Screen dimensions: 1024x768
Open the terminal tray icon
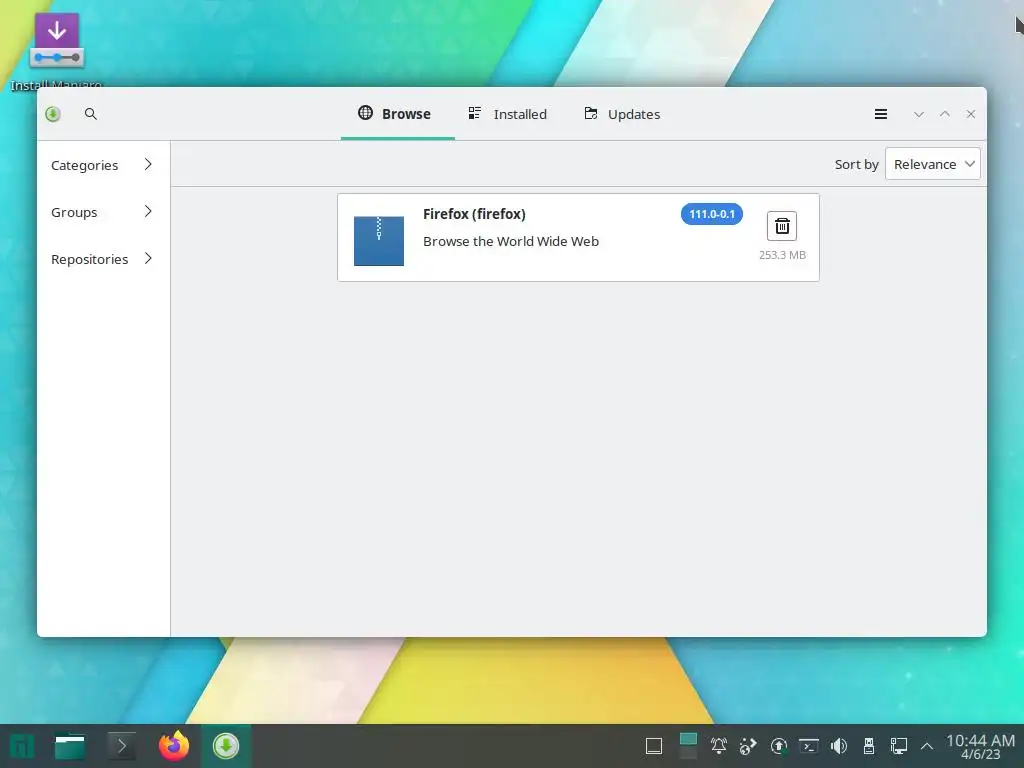(808, 746)
